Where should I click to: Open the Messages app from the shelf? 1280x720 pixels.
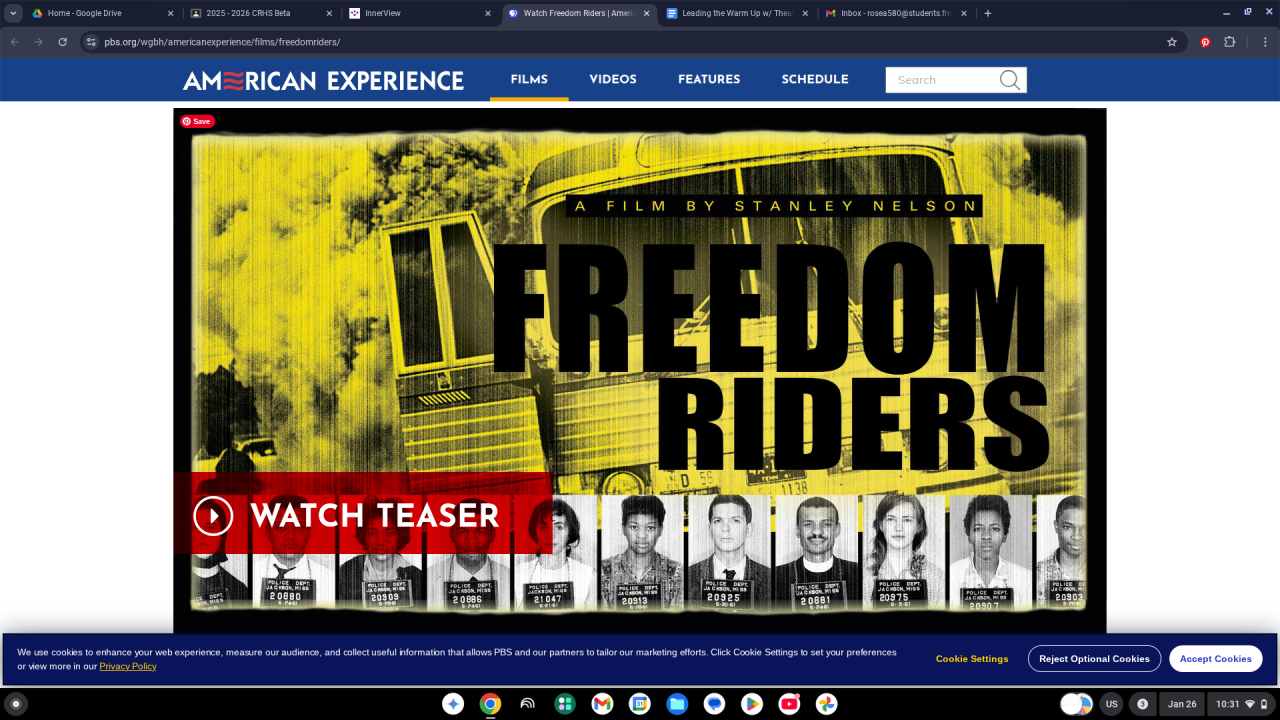714,704
